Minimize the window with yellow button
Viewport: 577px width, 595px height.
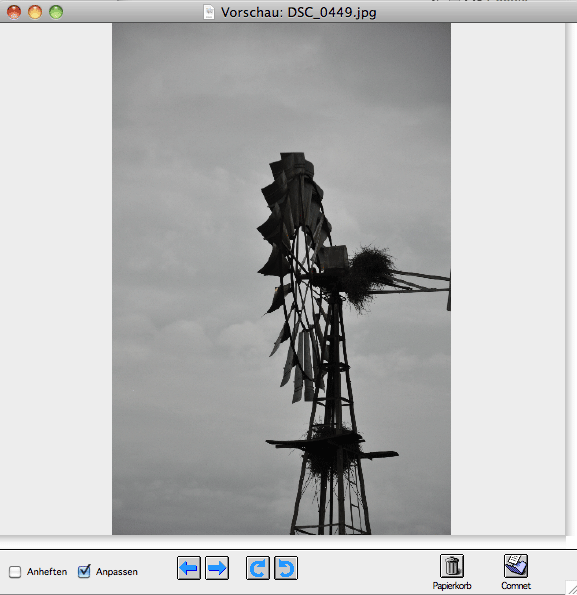coord(35,12)
